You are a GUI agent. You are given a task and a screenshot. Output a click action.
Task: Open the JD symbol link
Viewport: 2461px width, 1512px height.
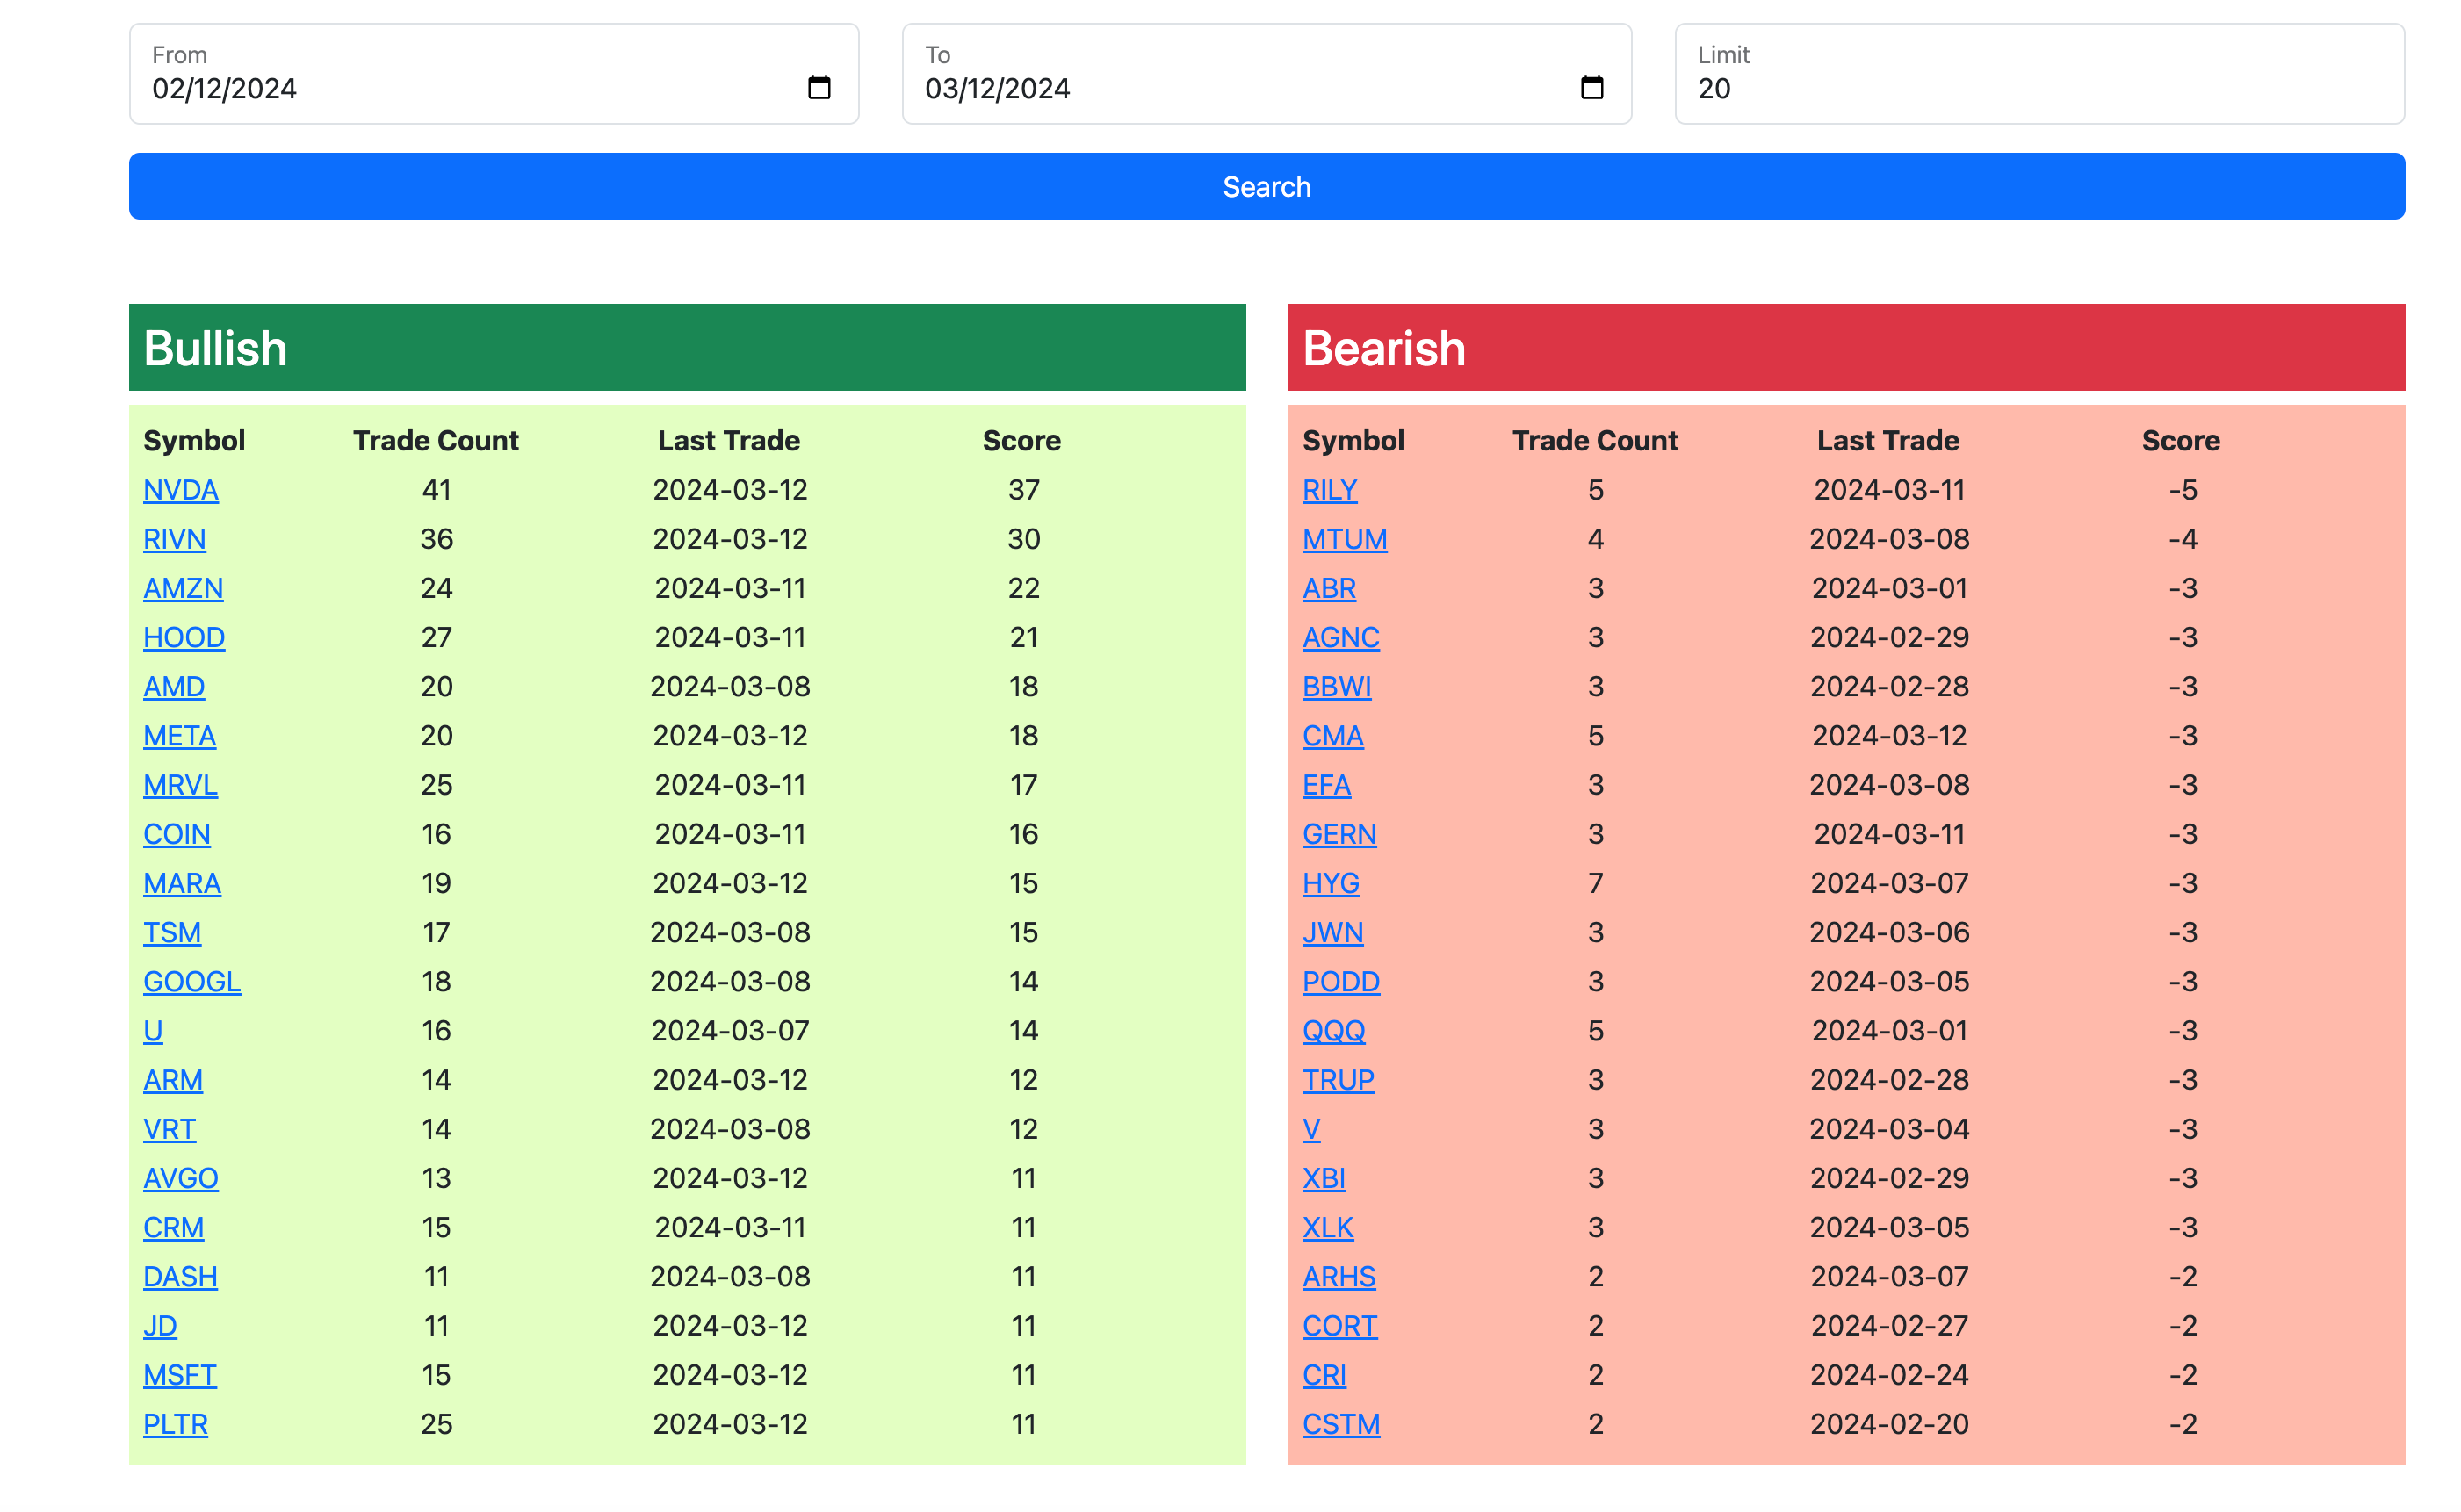[x=160, y=1325]
